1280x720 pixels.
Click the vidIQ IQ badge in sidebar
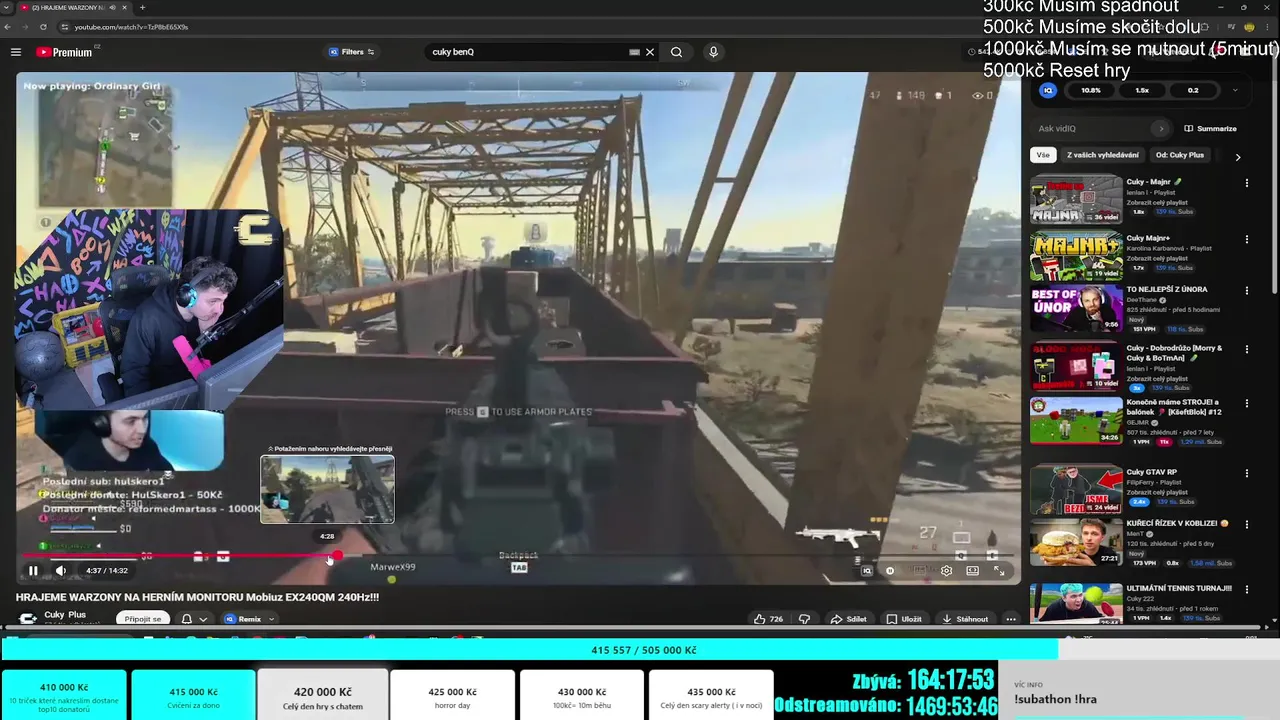tap(1048, 90)
